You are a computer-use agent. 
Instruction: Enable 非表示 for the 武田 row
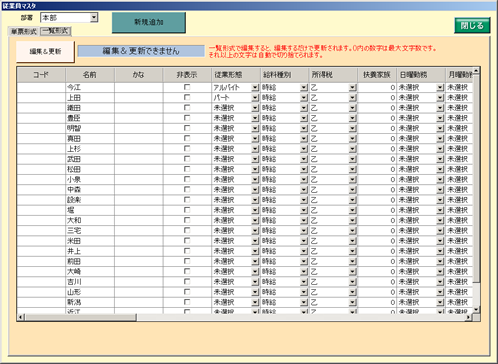tap(187, 159)
